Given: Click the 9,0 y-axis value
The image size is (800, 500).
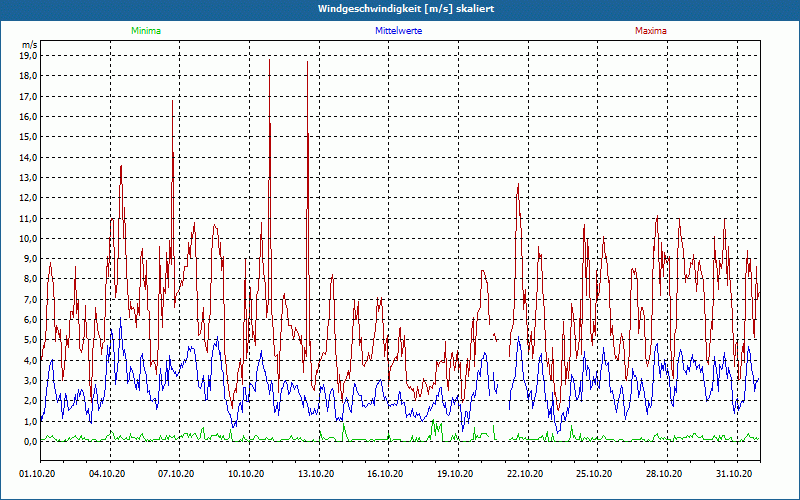Looking at the screenshot, I should (31, 259).
